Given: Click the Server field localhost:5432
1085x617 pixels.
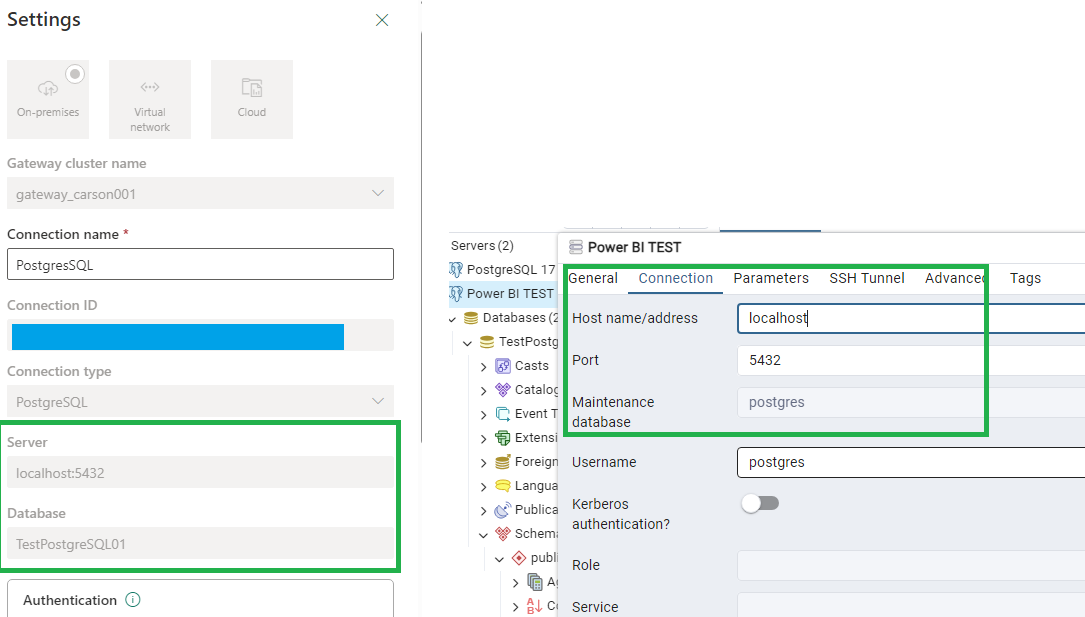Looking at the screenshot, I should 200,473.
